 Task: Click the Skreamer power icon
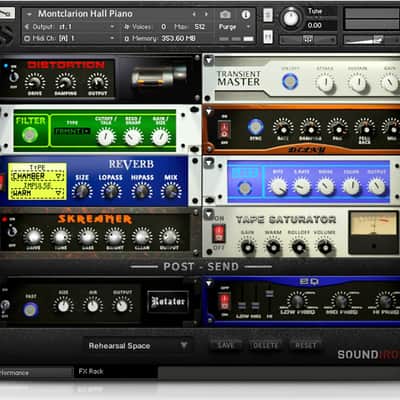click(x=12, y=231)
